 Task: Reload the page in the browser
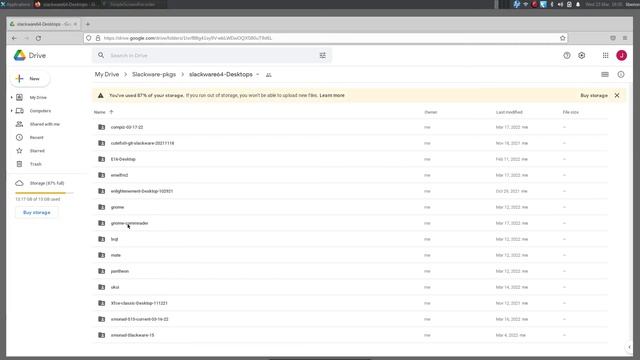click(38, 38)
